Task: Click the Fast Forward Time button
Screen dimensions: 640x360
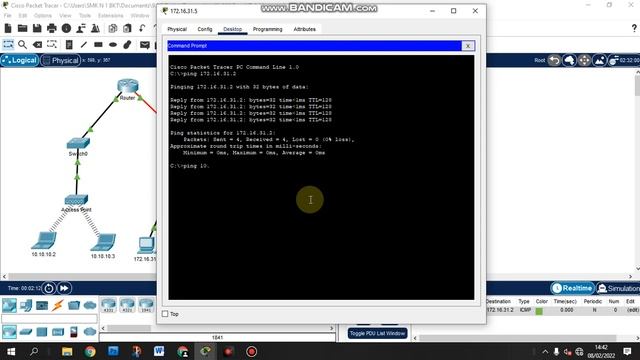Action: 64,288
